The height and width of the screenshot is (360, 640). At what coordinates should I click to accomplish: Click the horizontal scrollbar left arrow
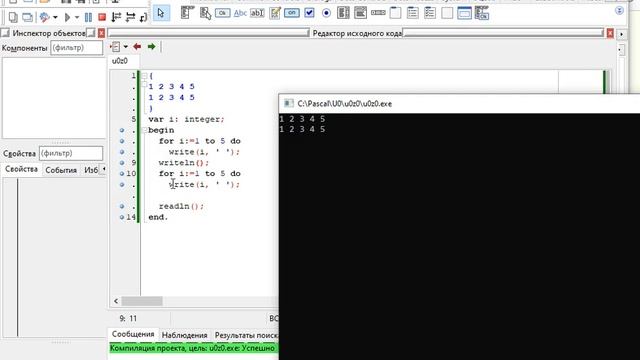tap(116, 301)
